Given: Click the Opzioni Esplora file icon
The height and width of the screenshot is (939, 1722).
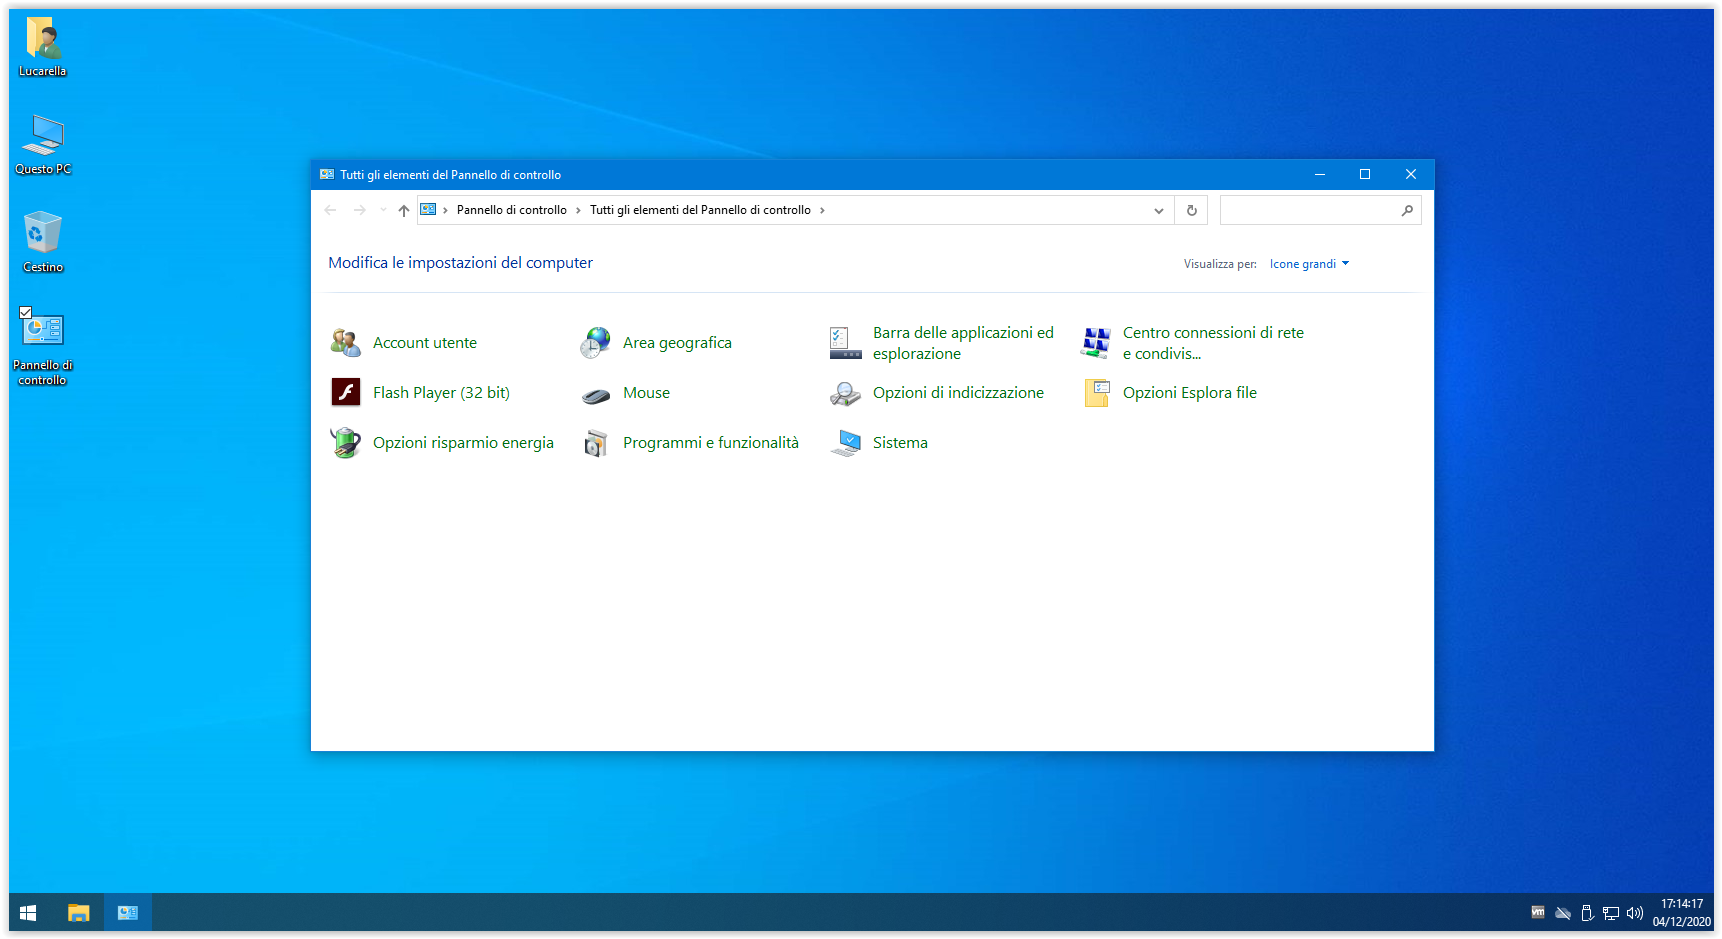Looking at the screenshot, I should pos(1096,393).
